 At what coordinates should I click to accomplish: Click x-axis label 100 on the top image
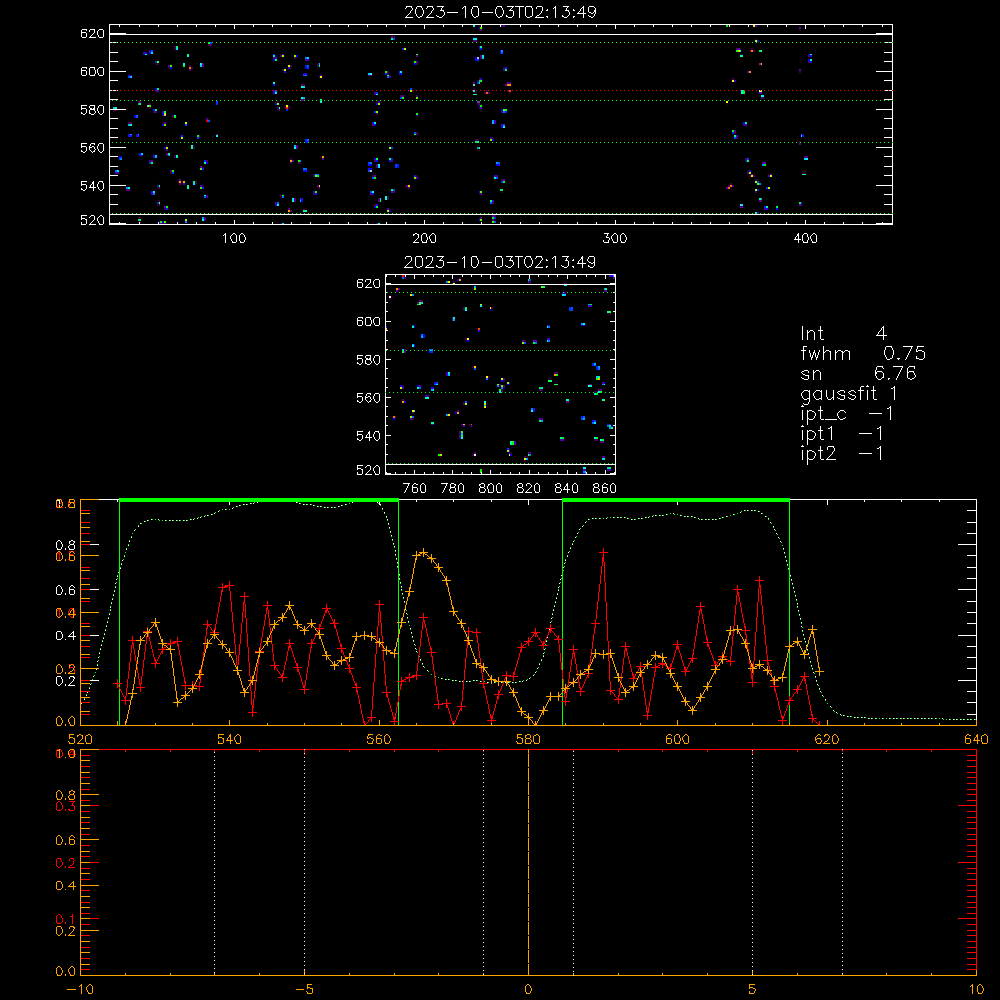click(234, 239)
